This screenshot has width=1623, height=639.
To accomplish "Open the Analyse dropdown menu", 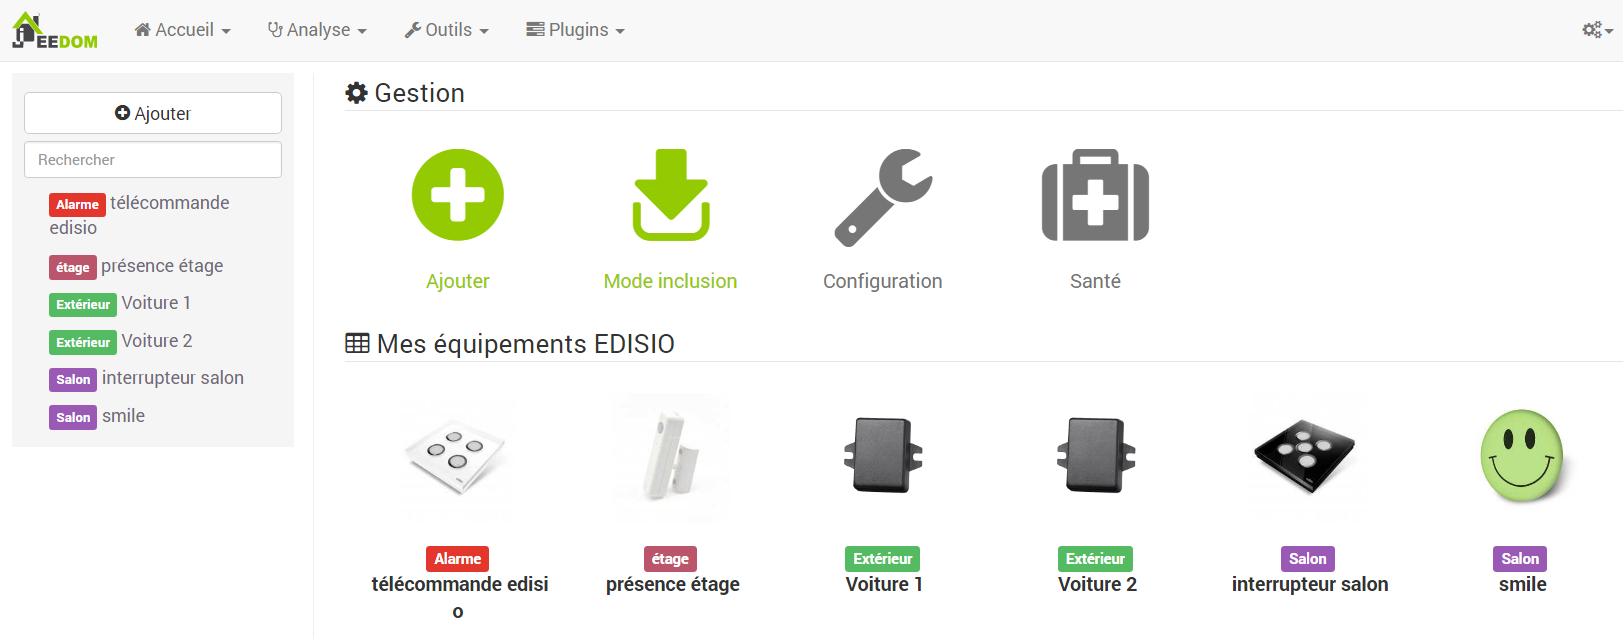I will pyautogui.click(x=317, y=30).
